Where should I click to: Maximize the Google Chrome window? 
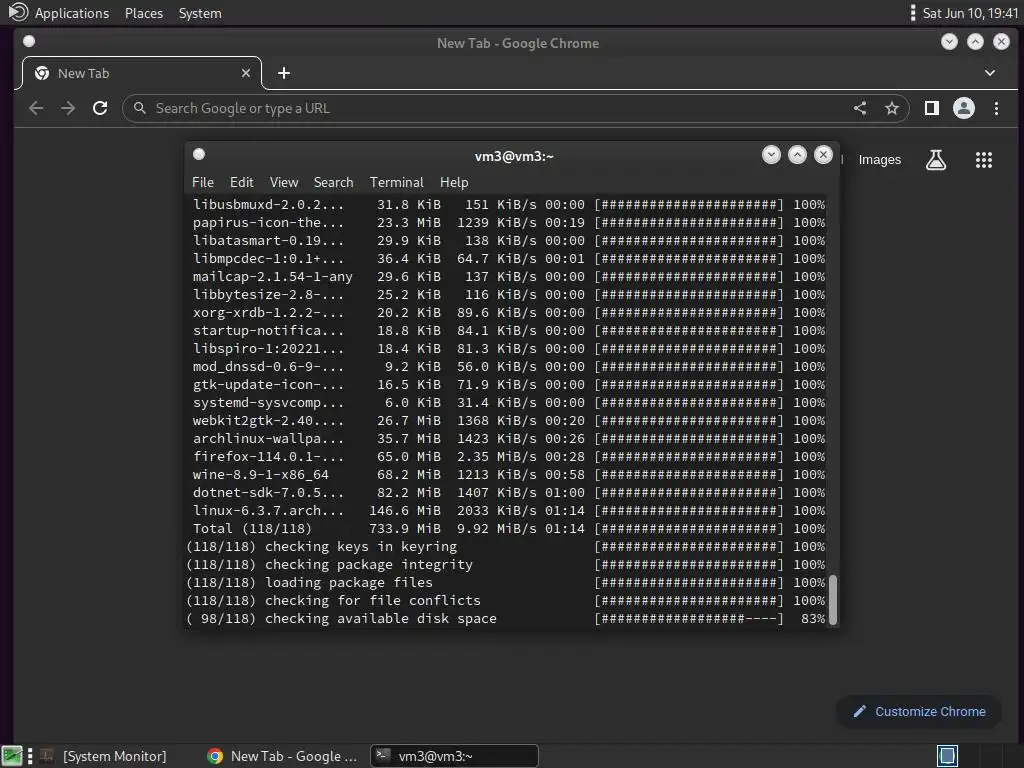(x=975, y=42)
